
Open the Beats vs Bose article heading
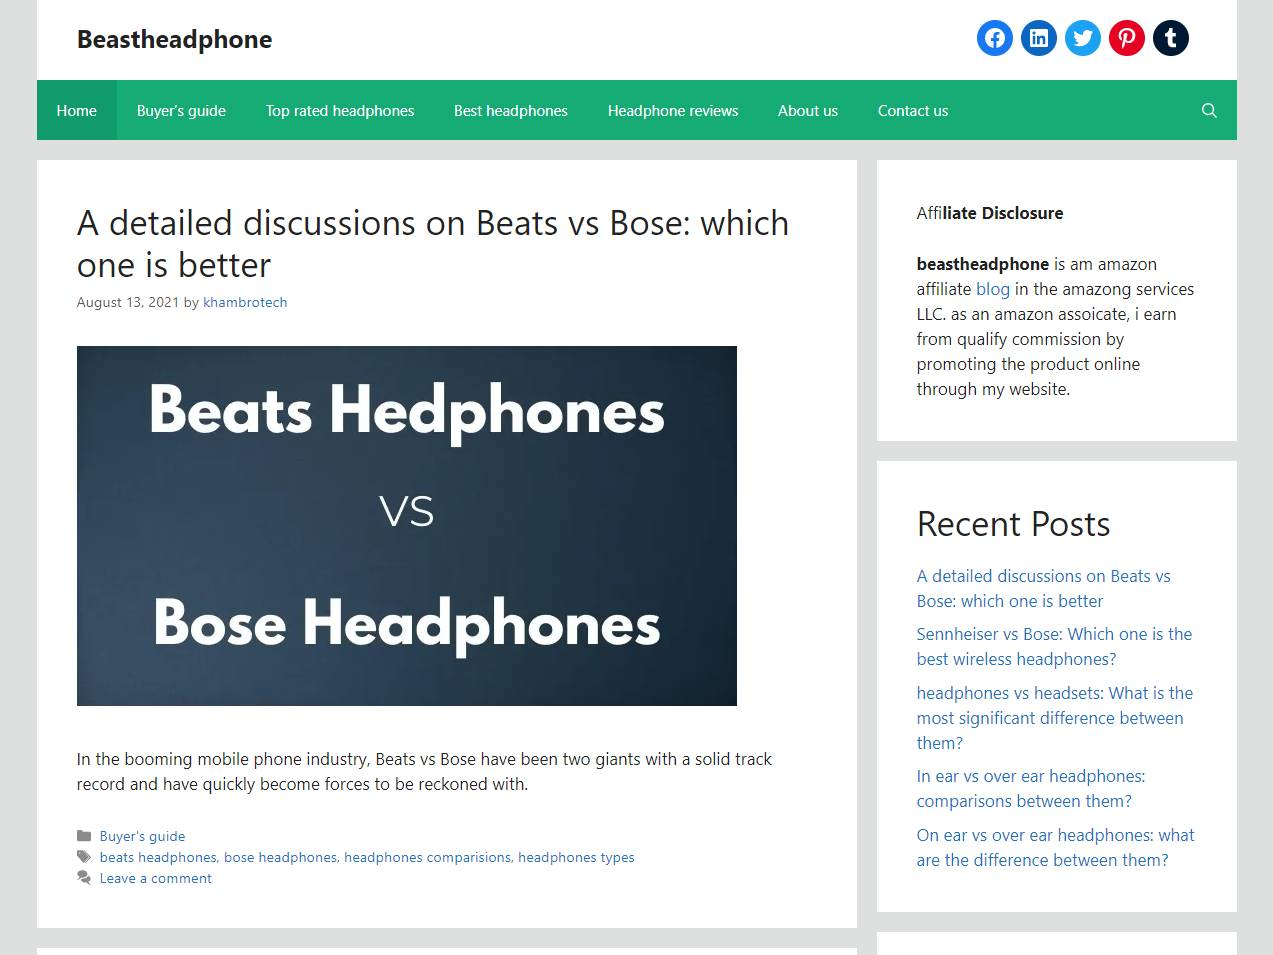pyautogui.click(x=433, y=244)
